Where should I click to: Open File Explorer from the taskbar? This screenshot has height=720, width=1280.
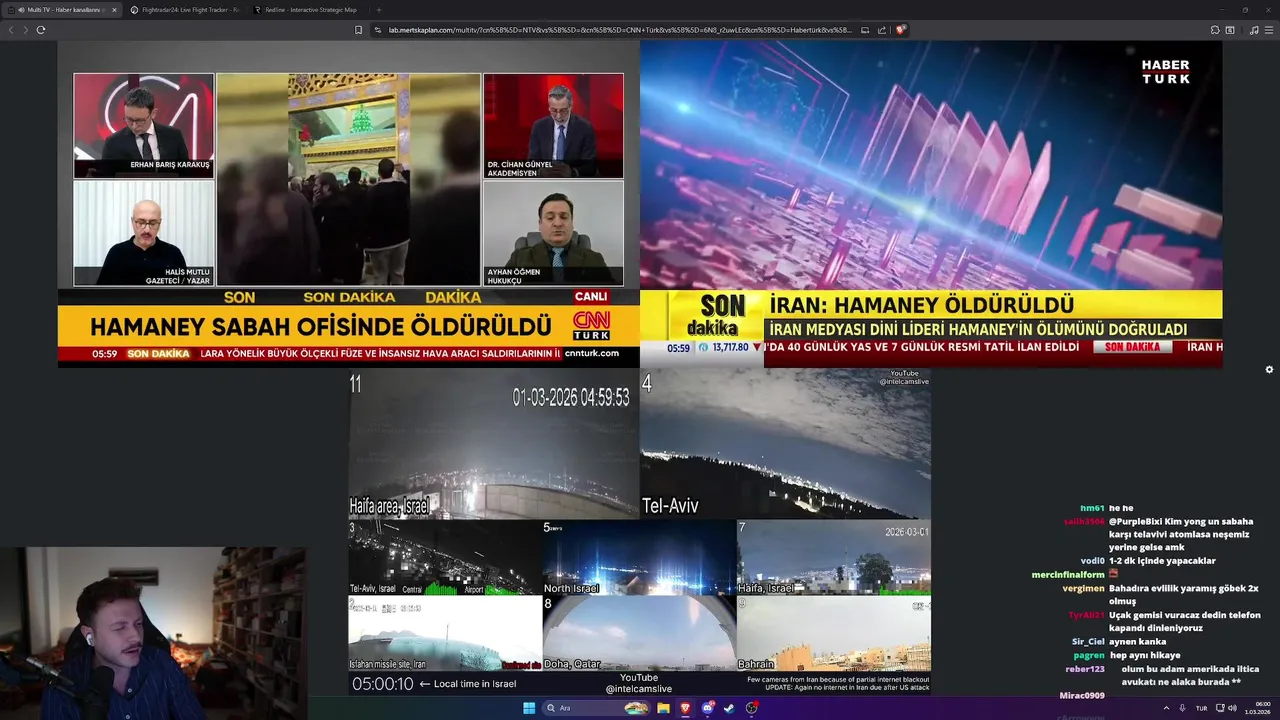pyautogui.click(x=663, y=708)
